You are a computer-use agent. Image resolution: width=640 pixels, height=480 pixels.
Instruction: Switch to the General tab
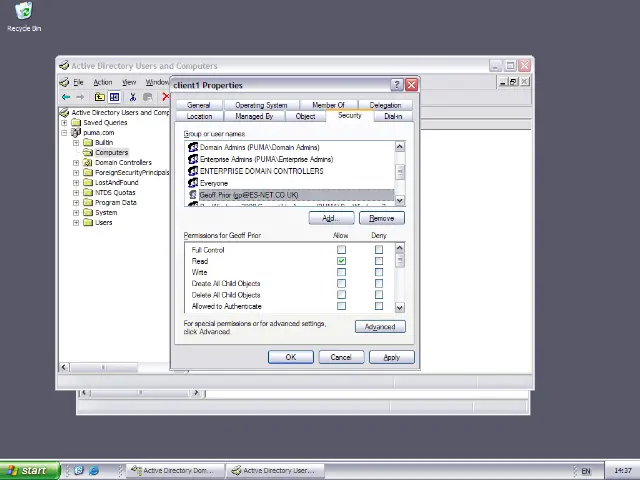click(199, 105)
